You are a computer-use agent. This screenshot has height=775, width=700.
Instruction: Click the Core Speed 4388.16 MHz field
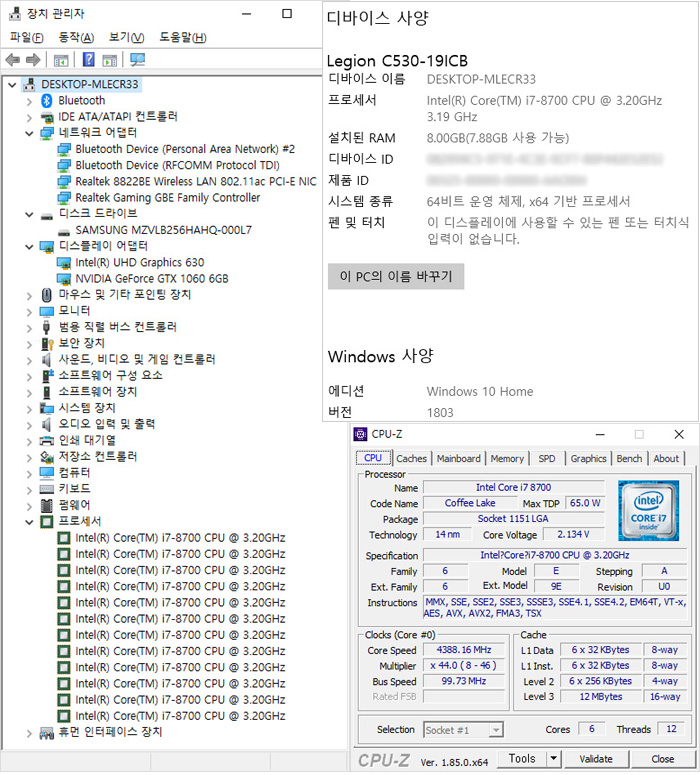(464, 649)
